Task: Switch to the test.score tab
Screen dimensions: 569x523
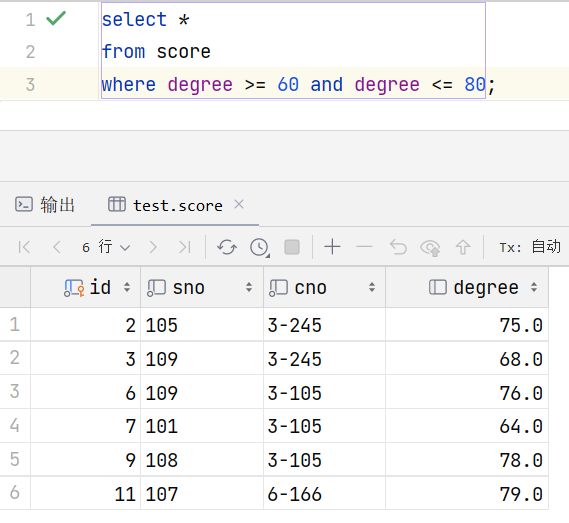Action: [x=165, y=205]
